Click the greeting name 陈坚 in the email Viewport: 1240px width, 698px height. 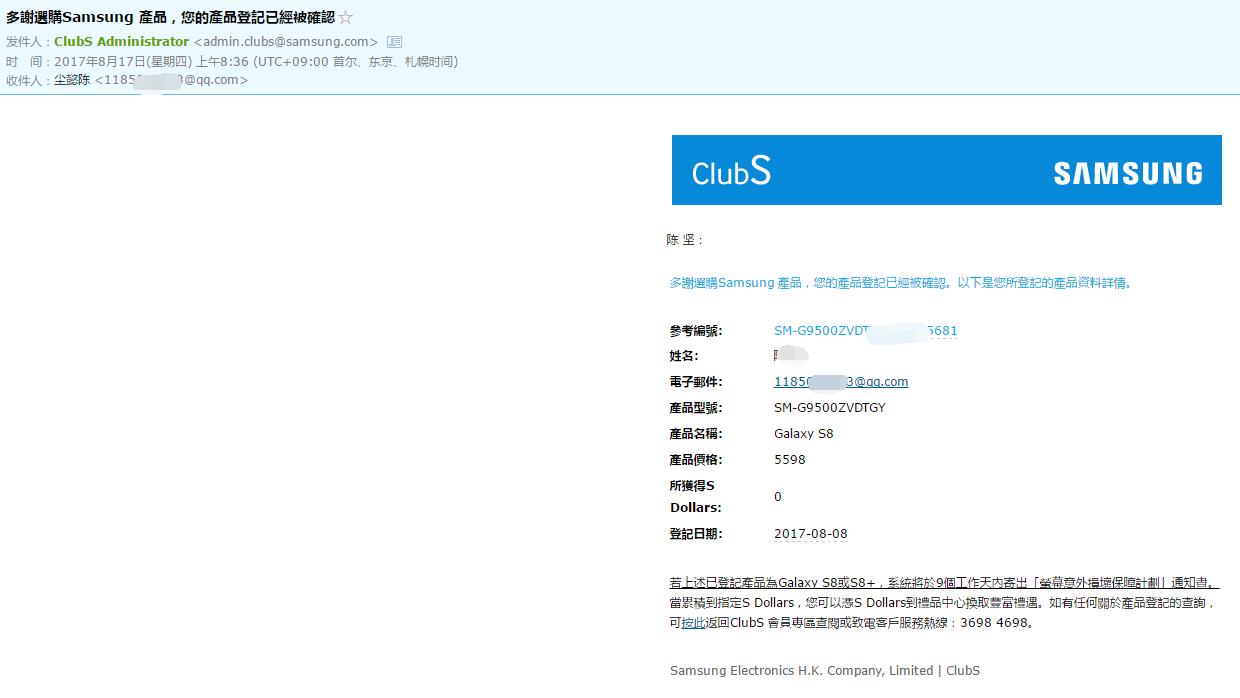tap(682, 240)
